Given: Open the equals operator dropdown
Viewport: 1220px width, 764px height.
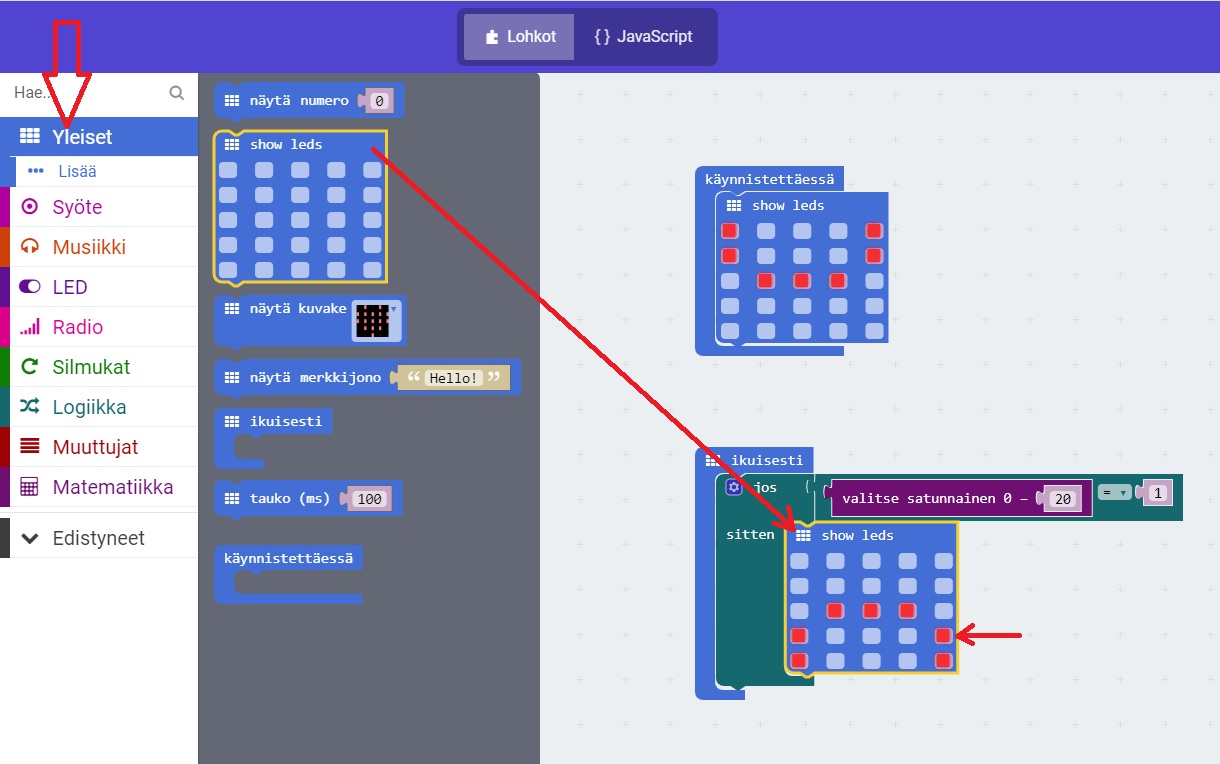Looking at the screenshot, I should click(x=1112, y=492).
